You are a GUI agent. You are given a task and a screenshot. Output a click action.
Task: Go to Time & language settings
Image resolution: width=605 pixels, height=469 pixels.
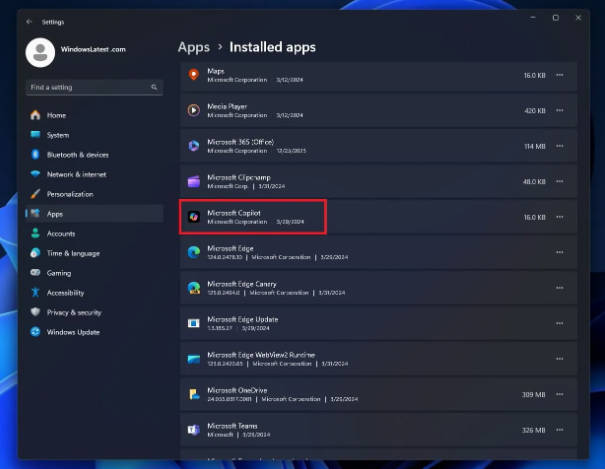coord(95,253)
